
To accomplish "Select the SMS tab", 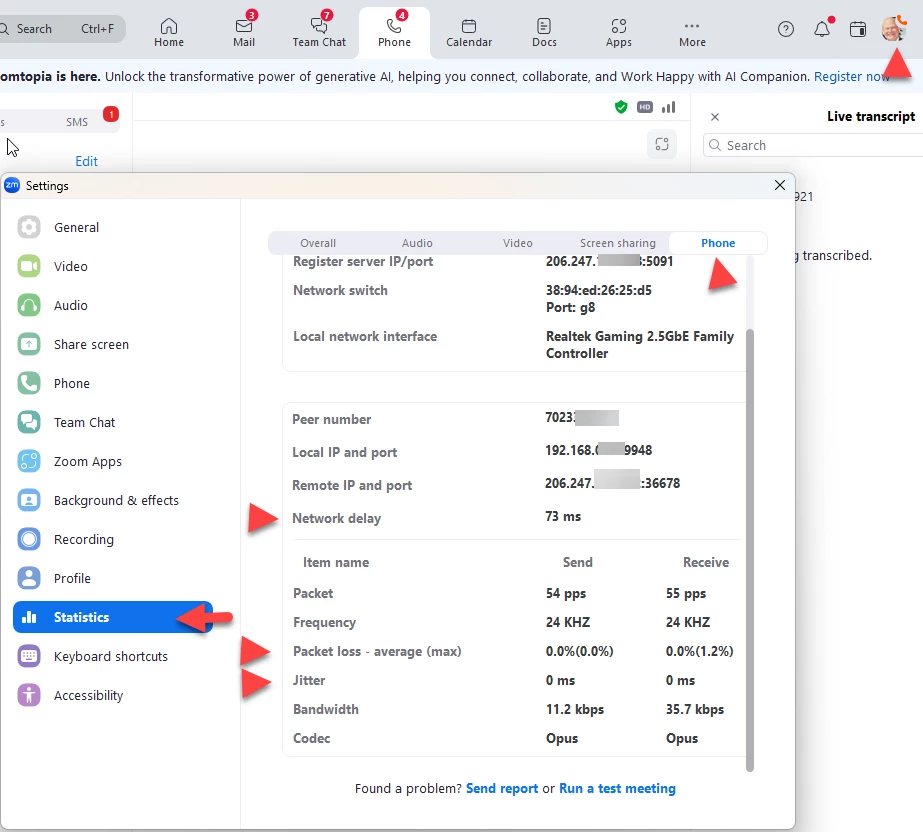I will [77, 122].
